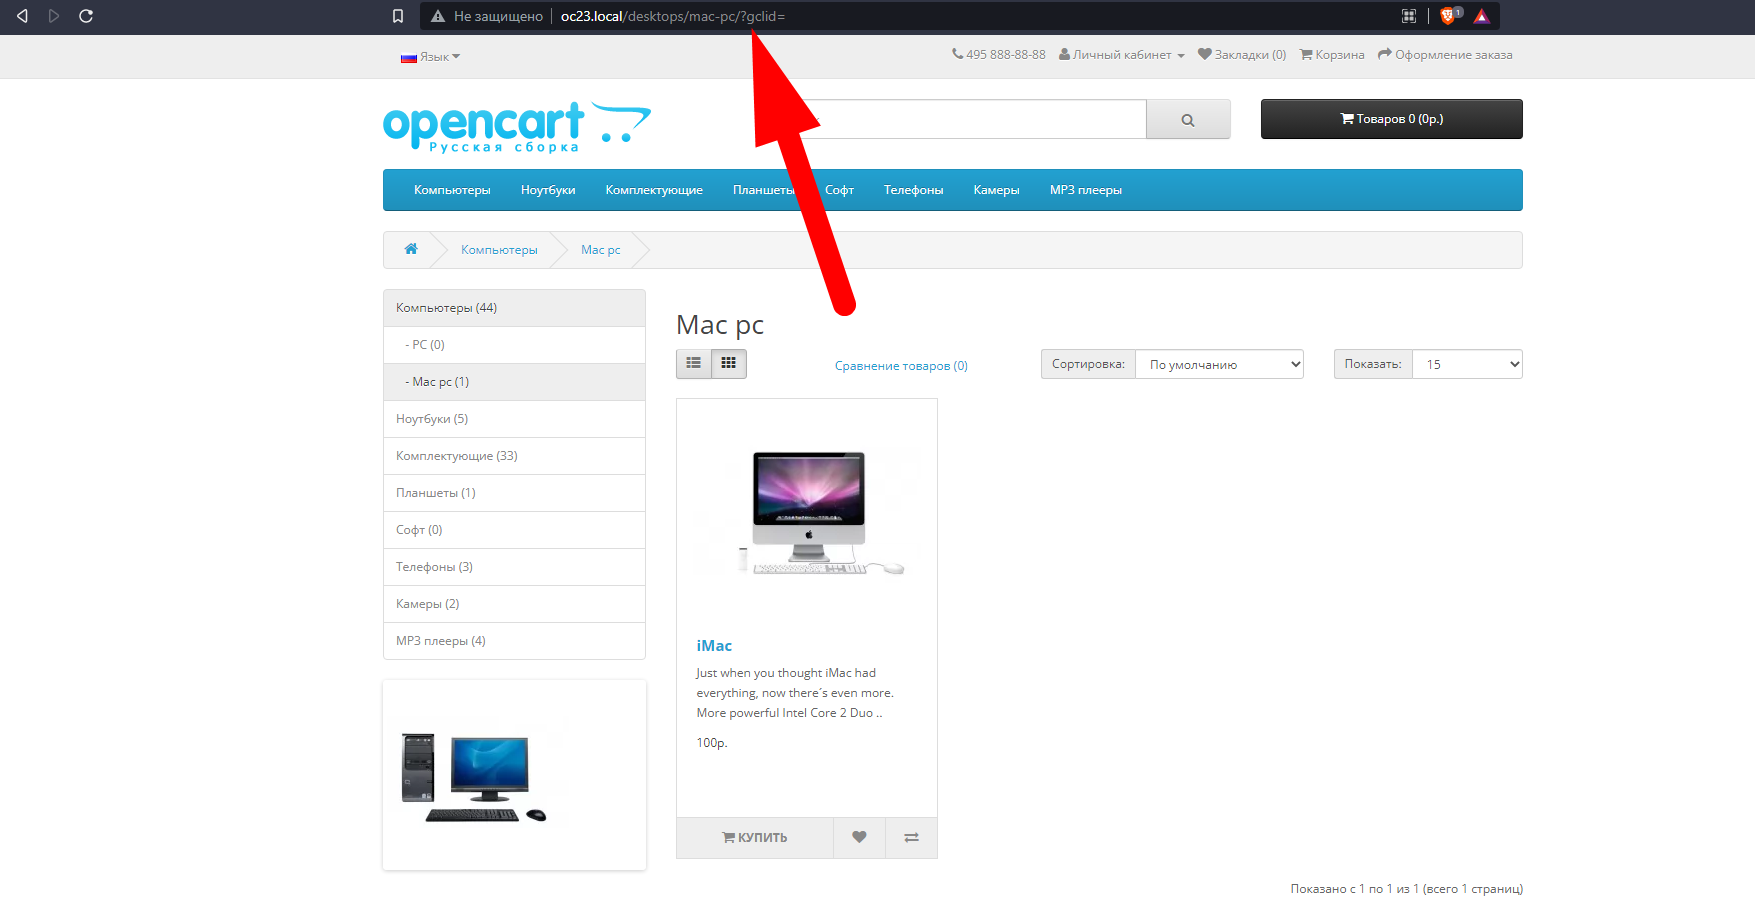1755x911 pixels.
Task: Open the Brave shields lion icon
Action: (x=1449, y=16)
